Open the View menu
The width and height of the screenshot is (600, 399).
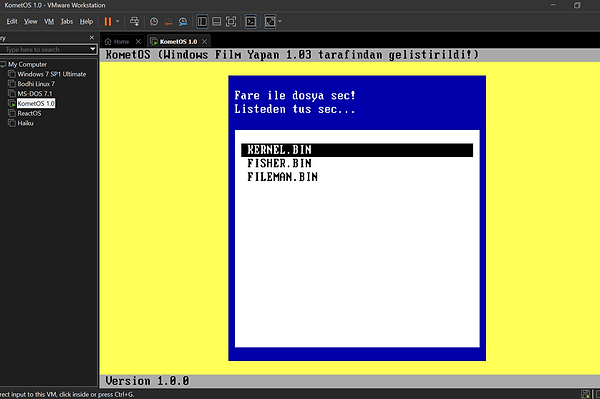[x=31, y=21]
